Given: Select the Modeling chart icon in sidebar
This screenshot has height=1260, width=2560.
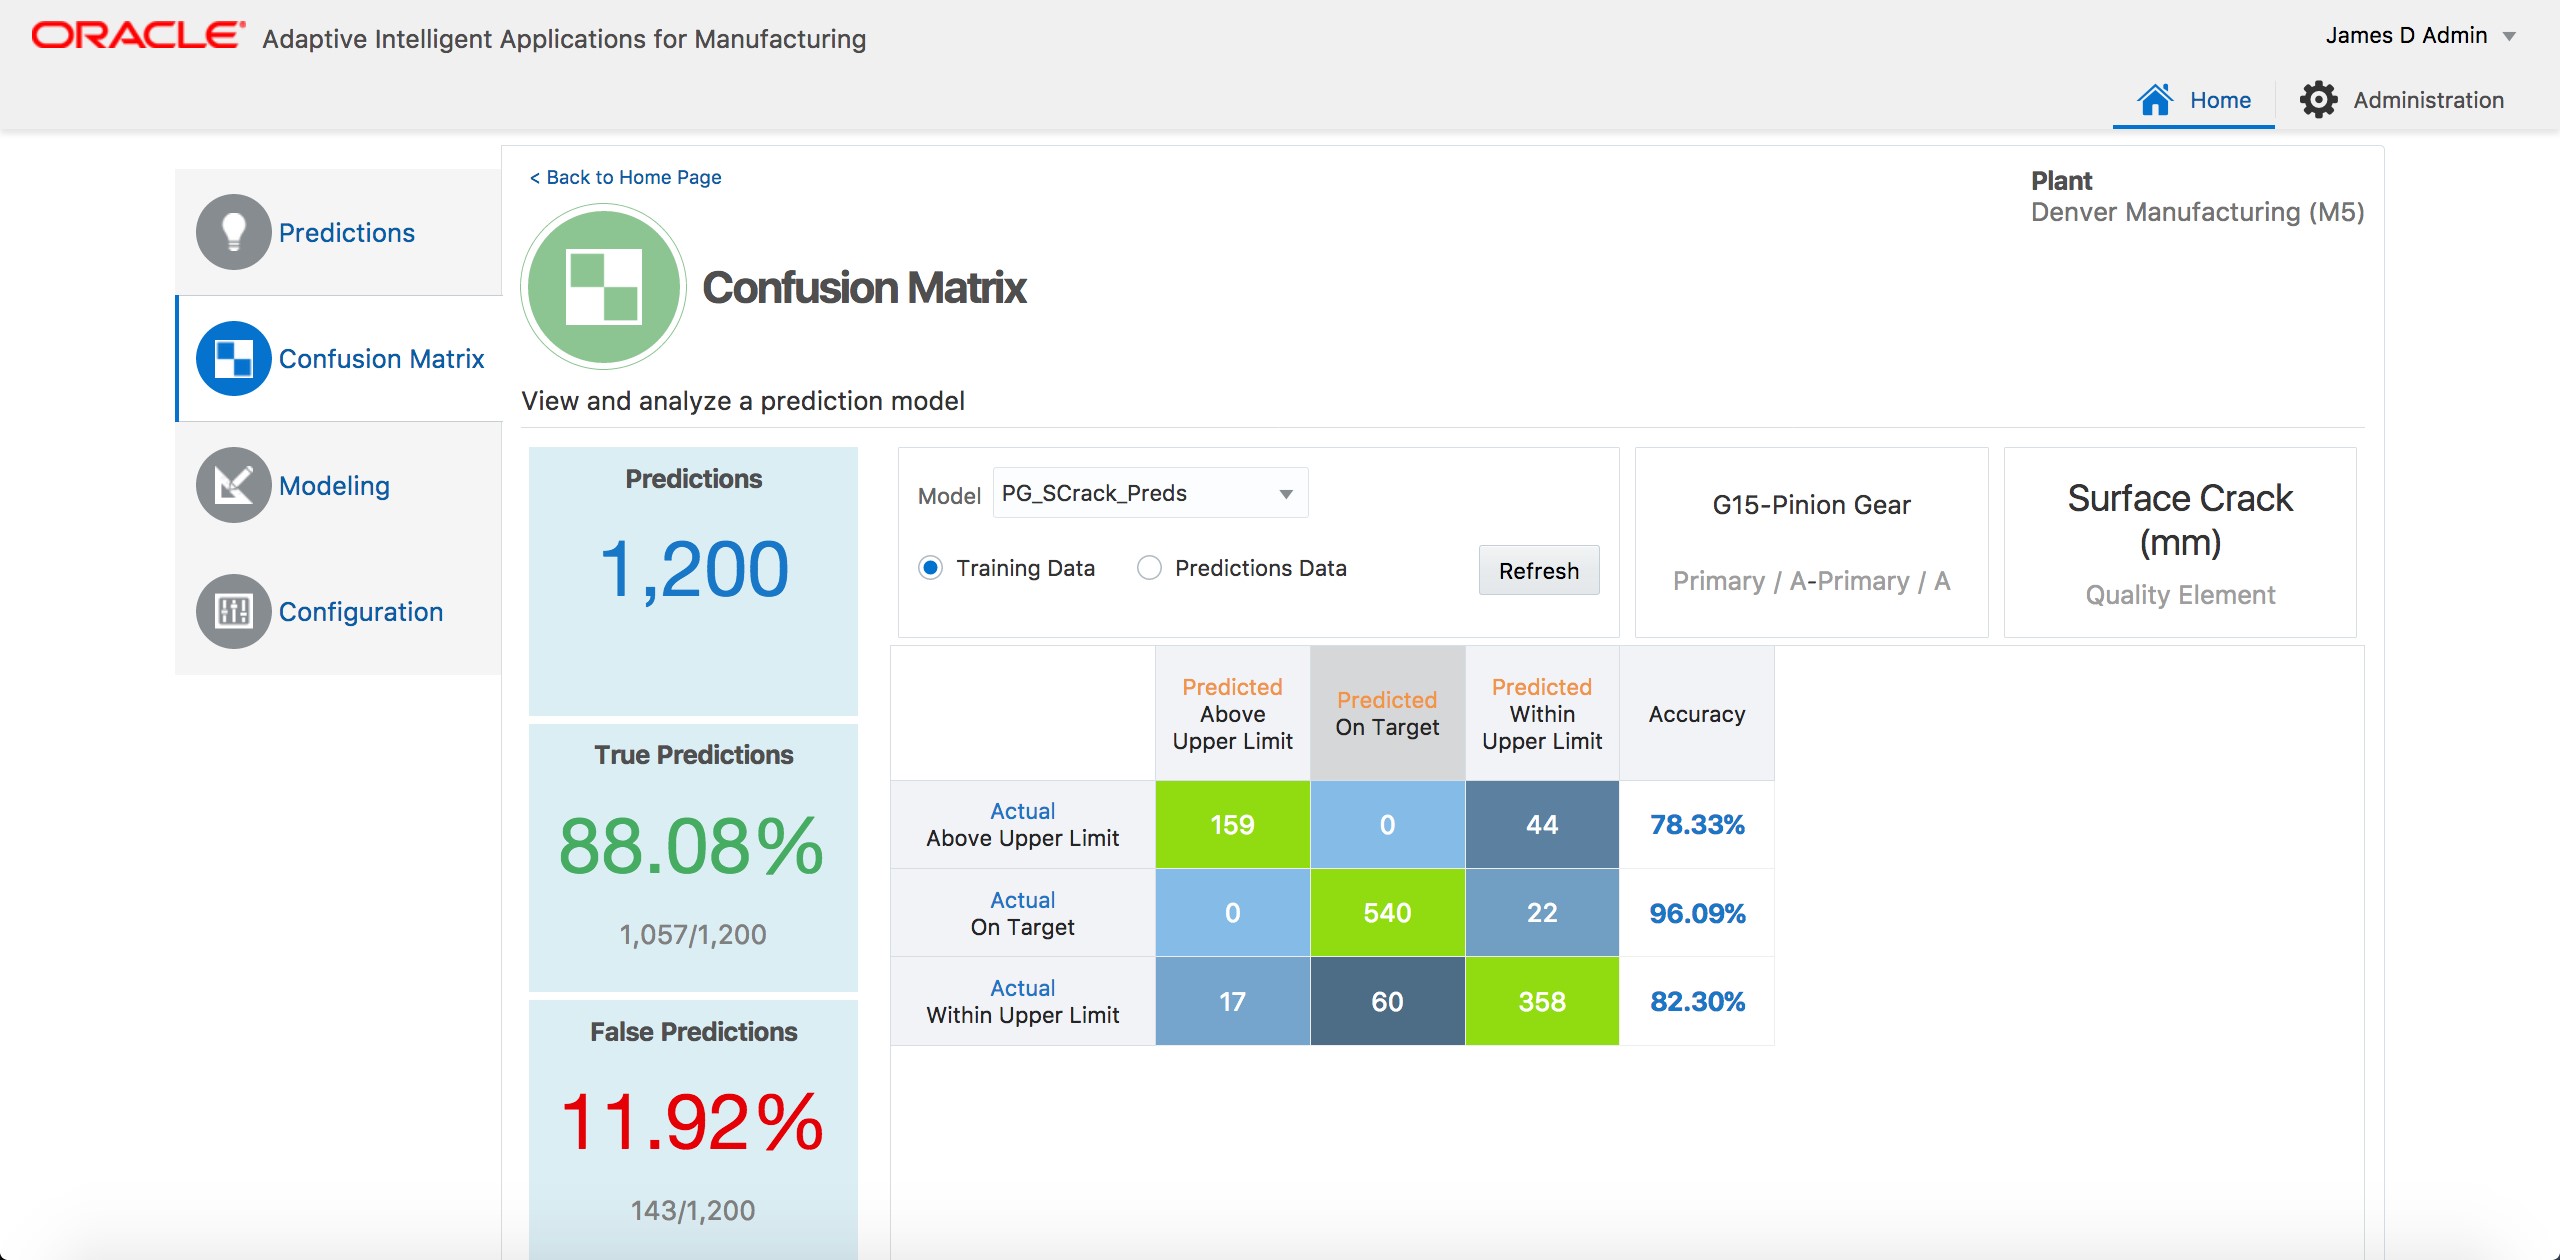Looking at the screenshot, I should 233,486.
